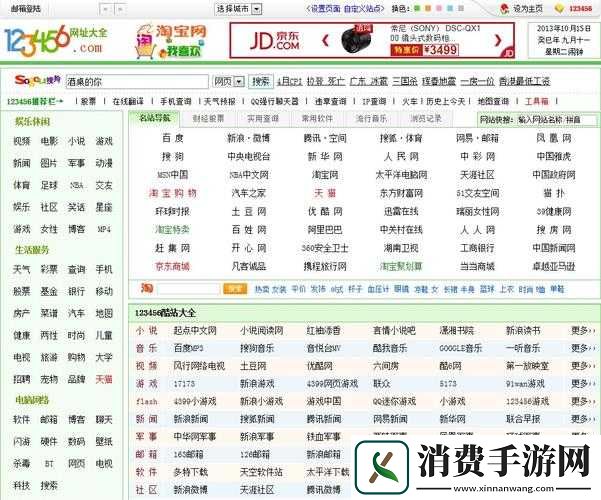Open the 携程旅行网 site link

coord(325,266)
